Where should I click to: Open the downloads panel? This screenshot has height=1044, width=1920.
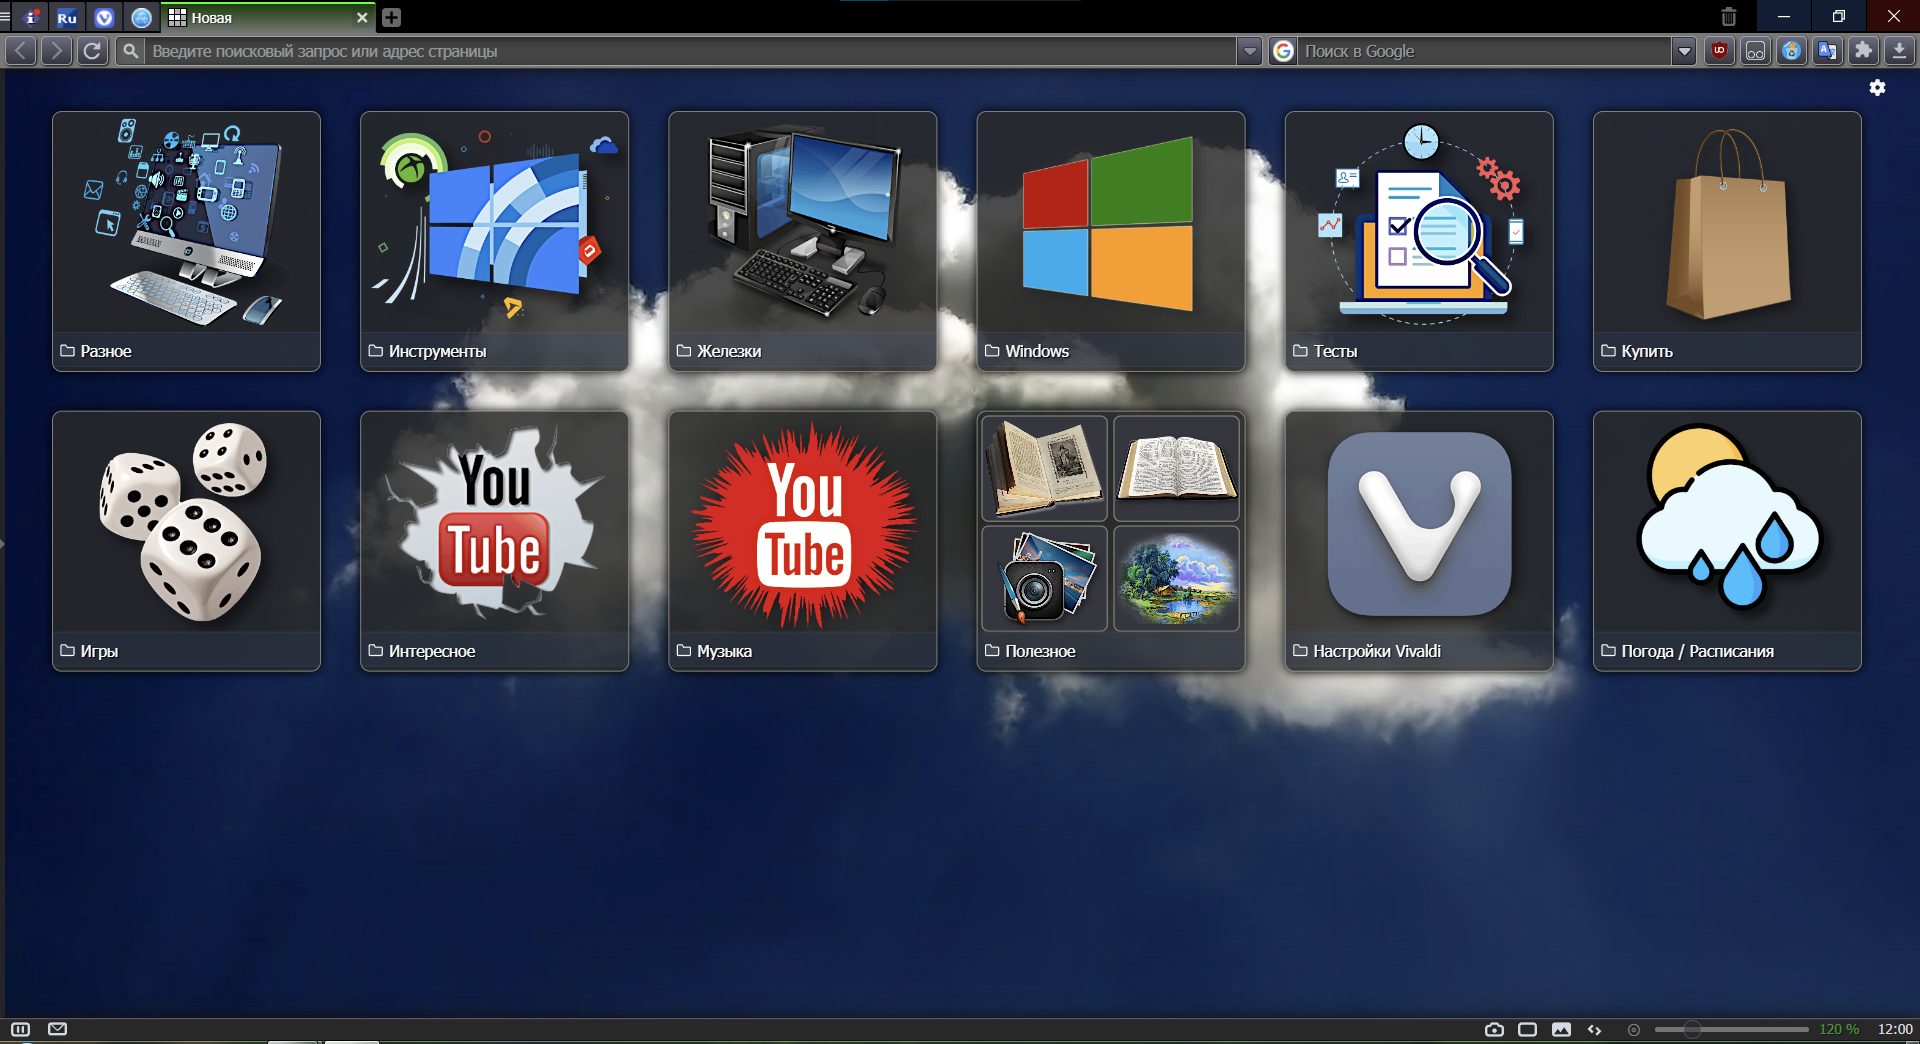click(x=1899, y=51)
